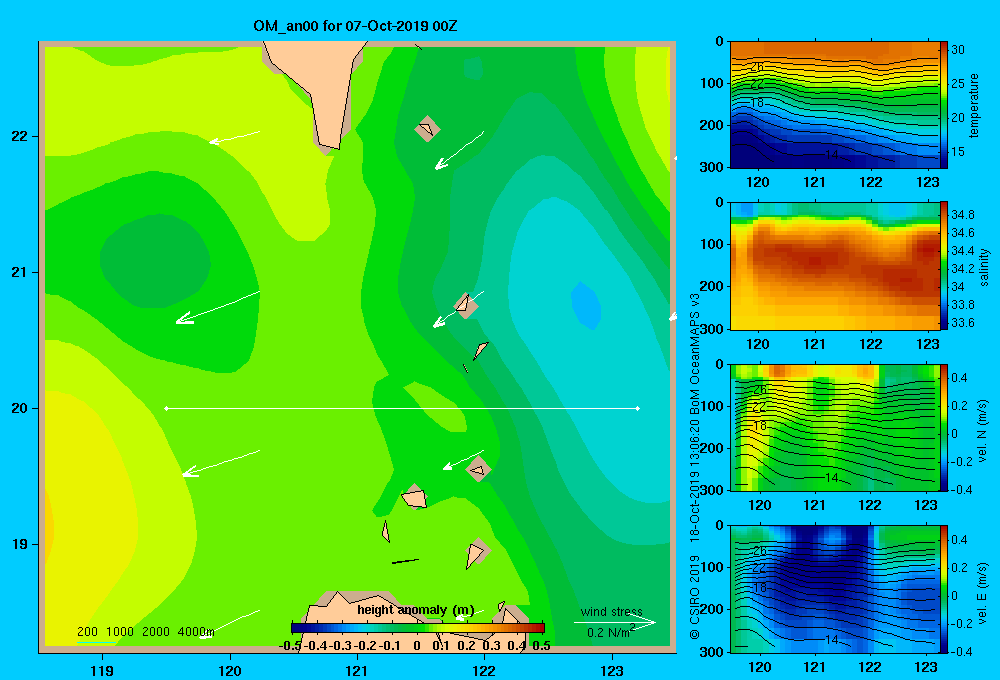
Task: Click the '300' depth tick of the vel. E panel
Action: 712,652
